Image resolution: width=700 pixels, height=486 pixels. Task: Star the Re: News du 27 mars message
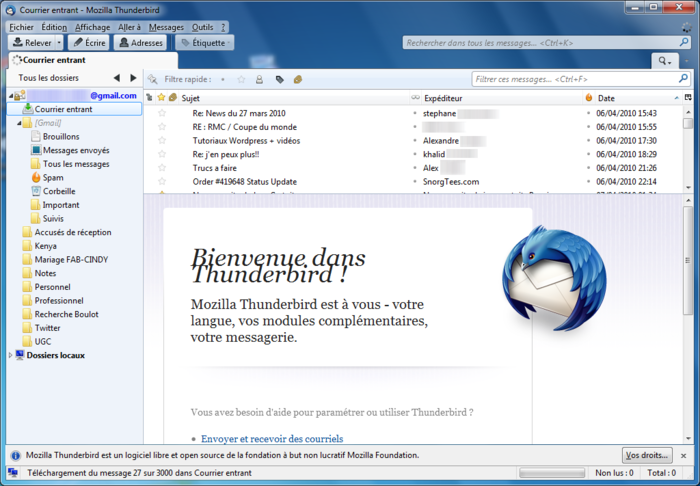(x=162, y=113)
